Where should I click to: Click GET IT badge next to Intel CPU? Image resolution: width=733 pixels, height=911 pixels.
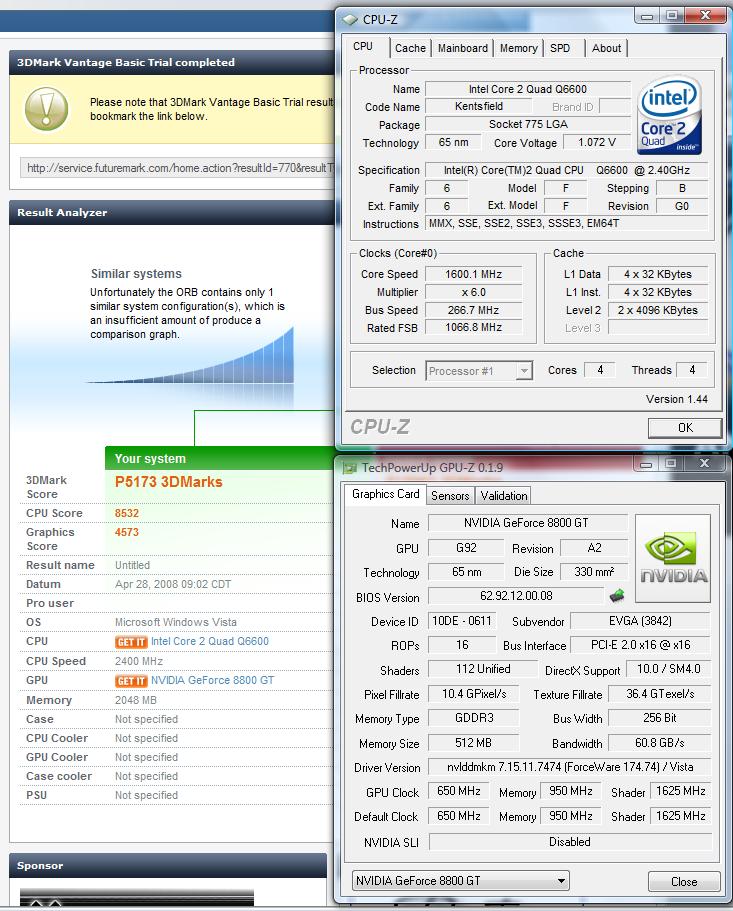(131, 642)
